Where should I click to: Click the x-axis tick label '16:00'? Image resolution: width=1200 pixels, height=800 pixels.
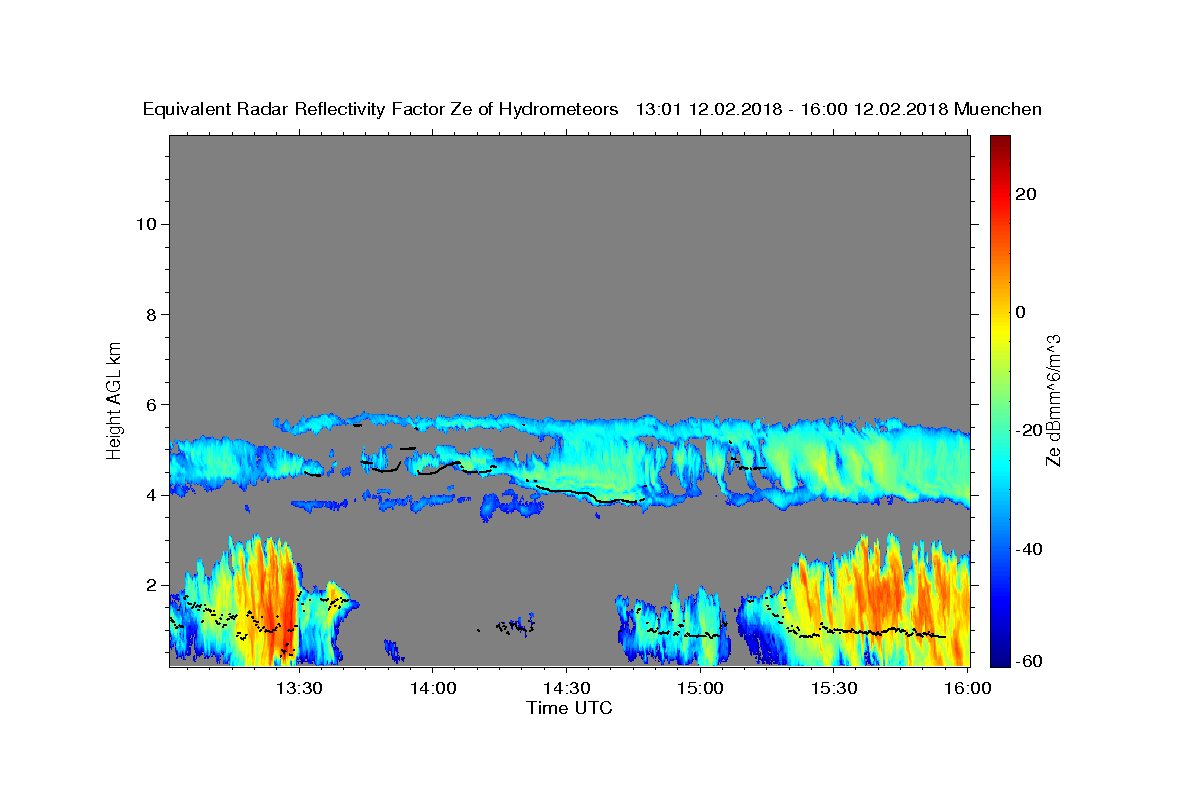967,688
